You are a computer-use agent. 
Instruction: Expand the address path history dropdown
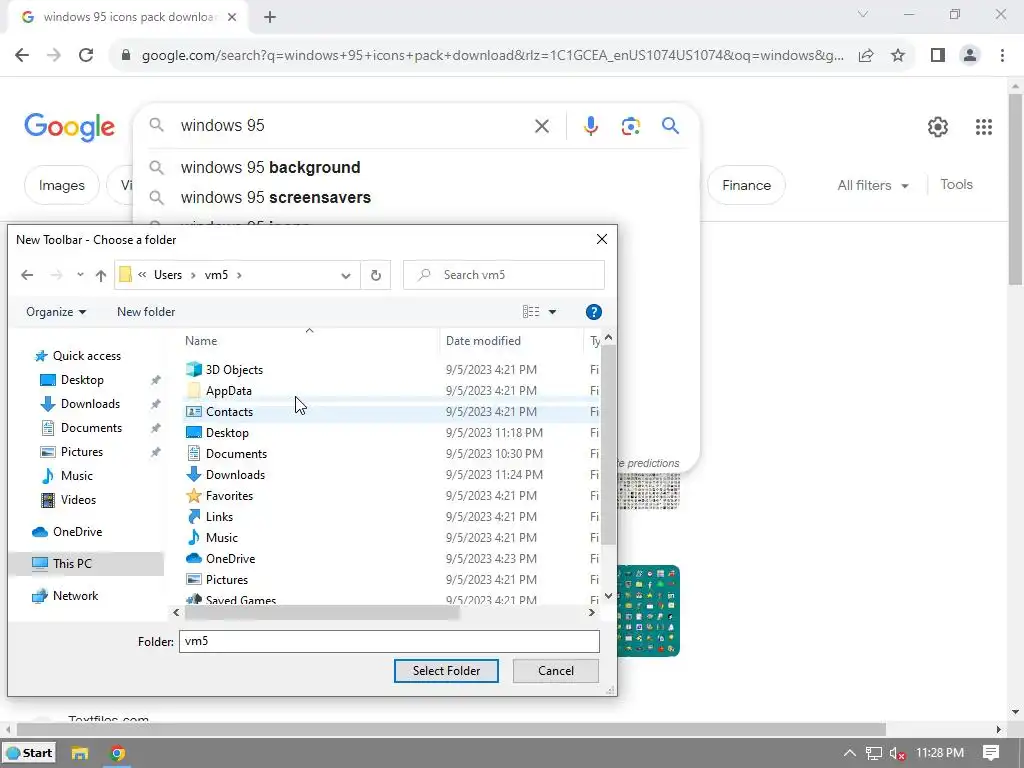[x=345, y=276]
